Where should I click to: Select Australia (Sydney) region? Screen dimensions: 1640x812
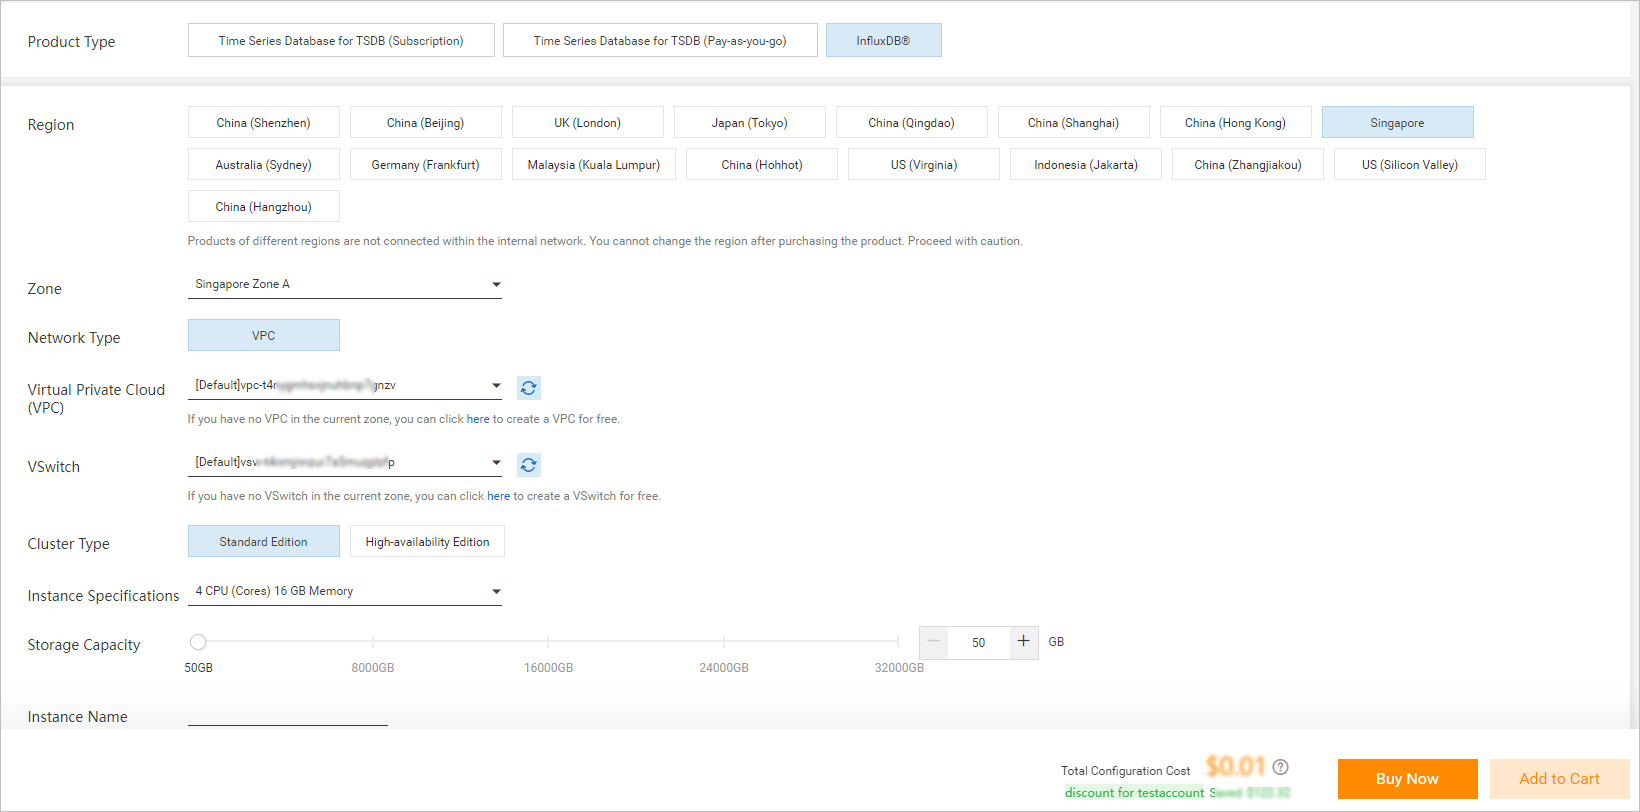click(264, 165)
